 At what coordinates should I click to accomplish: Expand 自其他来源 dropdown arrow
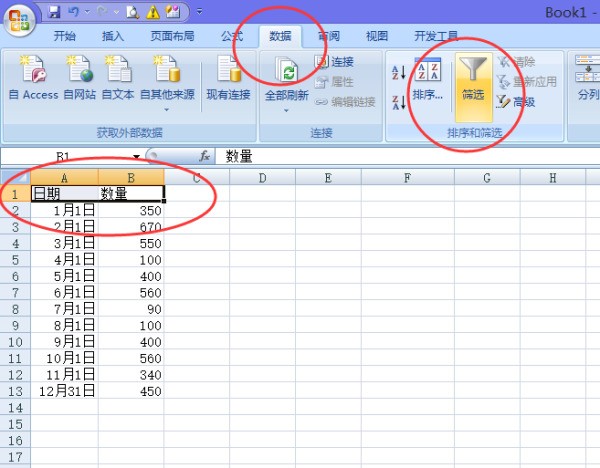pos(166,110)
